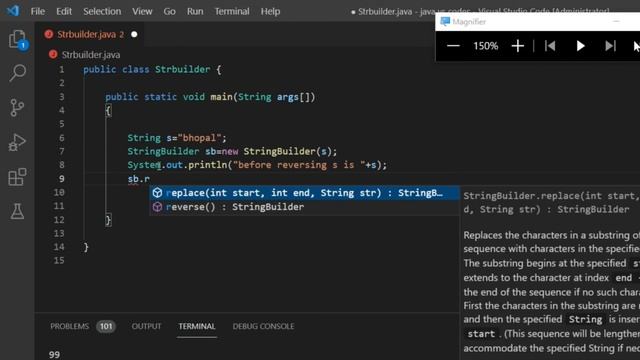The image size is (640, 360).
Task: Click the error icon in the breadcrumb
Action: [53, 54]
